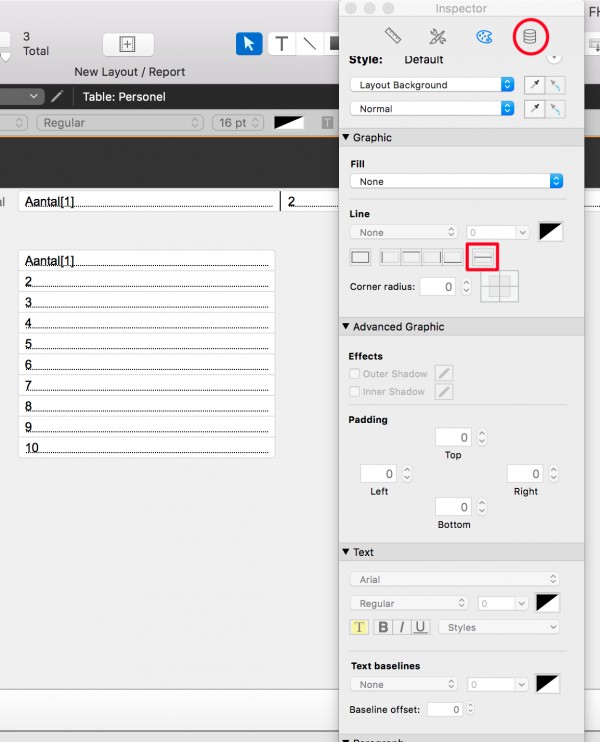
Task: Toggle Bold in the Text section
Action: pyautogui.click(x=383, y=627)
